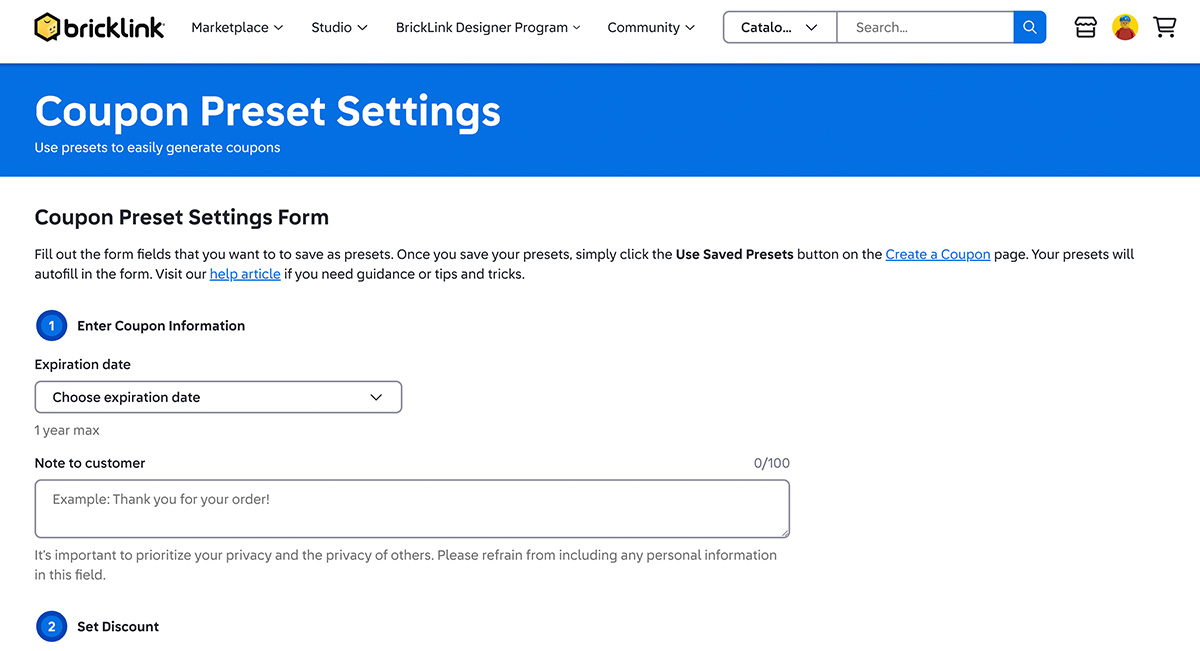The image size is (1200, 651).
Task: Open the user avatar profile menu
Action: tap(1125, 28)
